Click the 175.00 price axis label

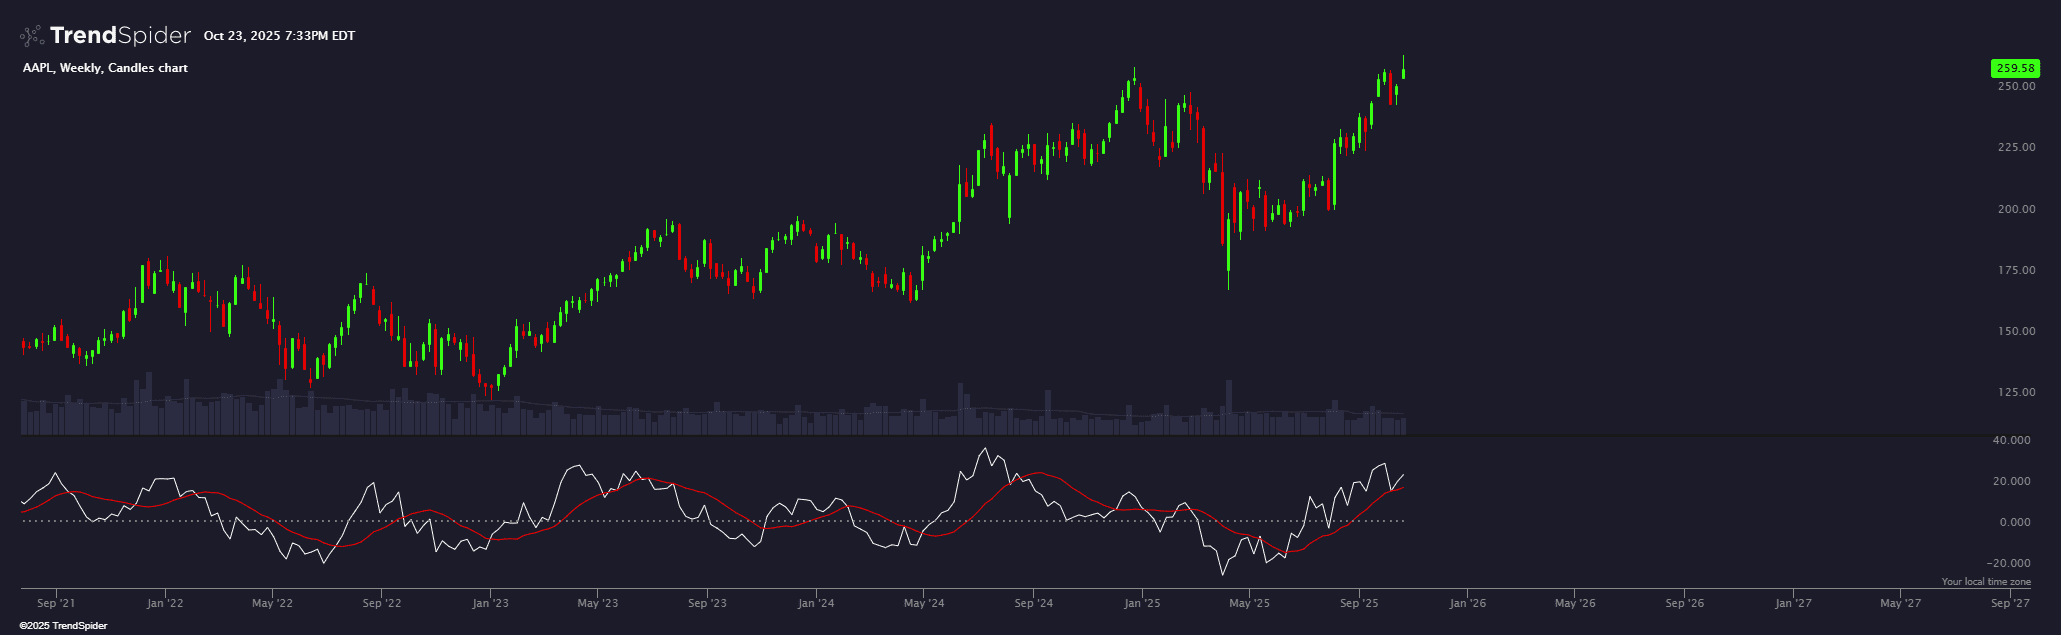(x=2016, y=270)
